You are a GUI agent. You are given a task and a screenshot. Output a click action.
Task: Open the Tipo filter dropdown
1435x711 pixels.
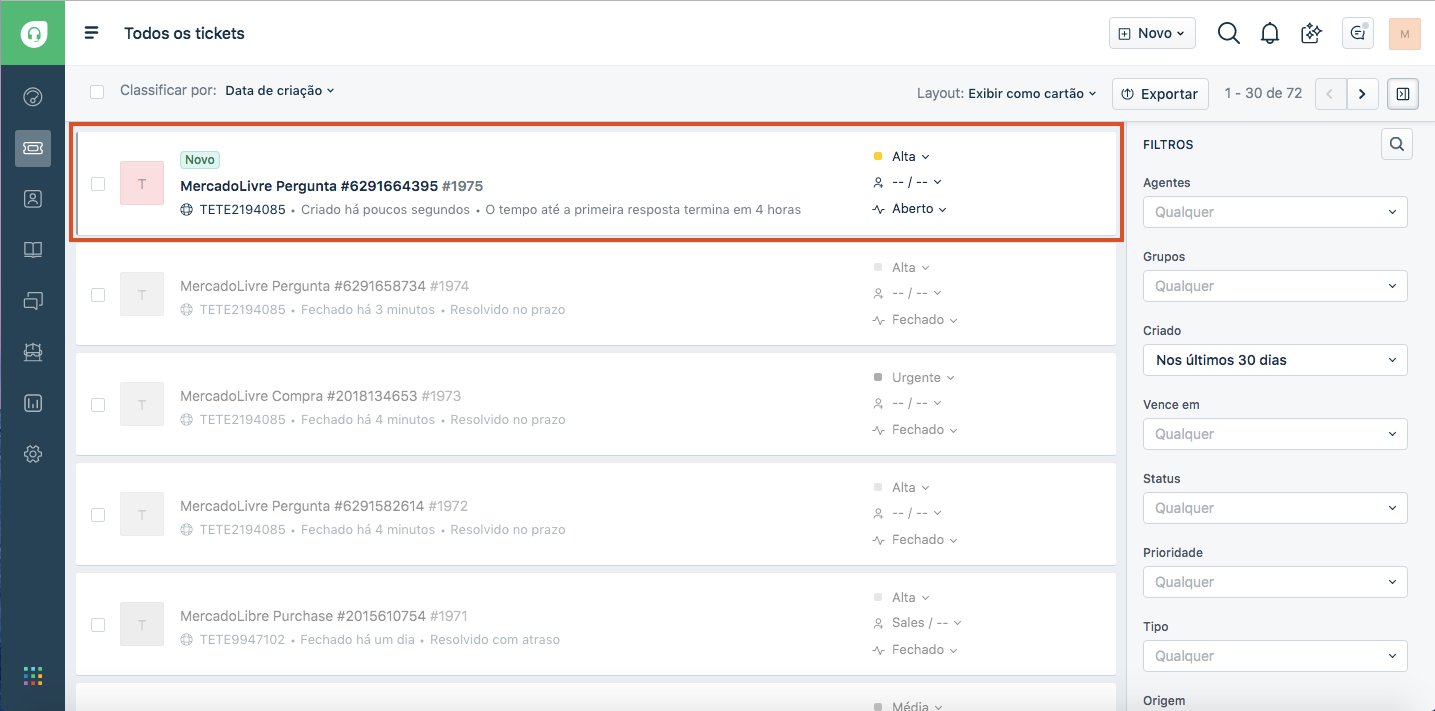point(1275,656)
